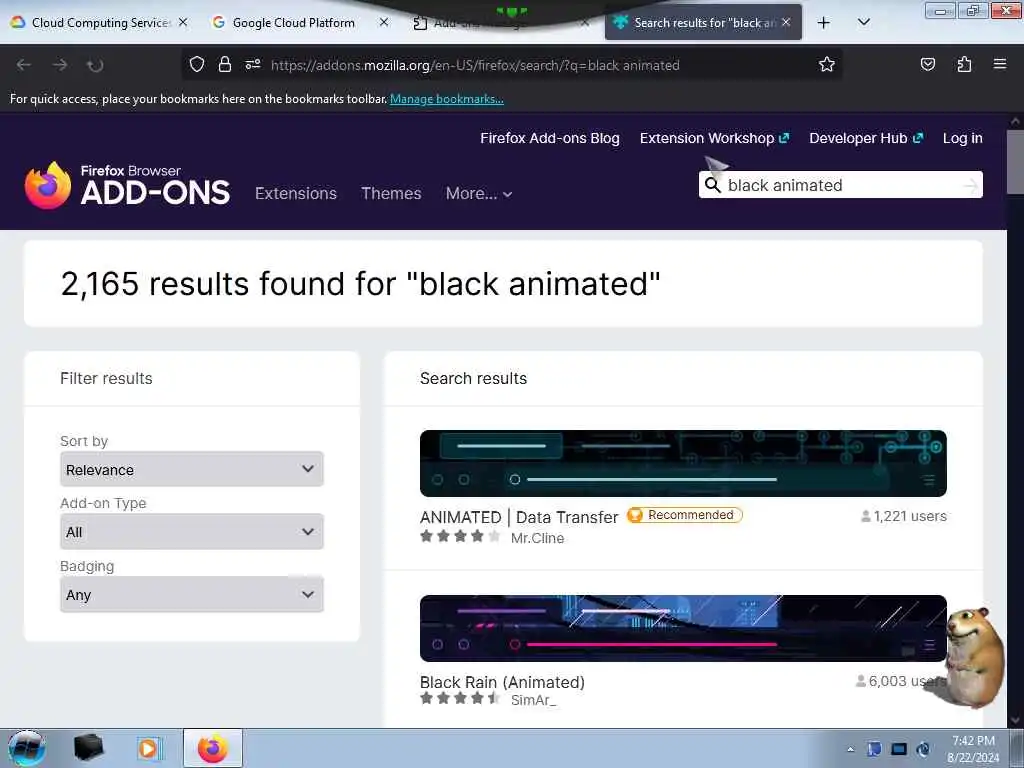Close the Cloud Computing Services tab
1024x768 pixels.
183,22
